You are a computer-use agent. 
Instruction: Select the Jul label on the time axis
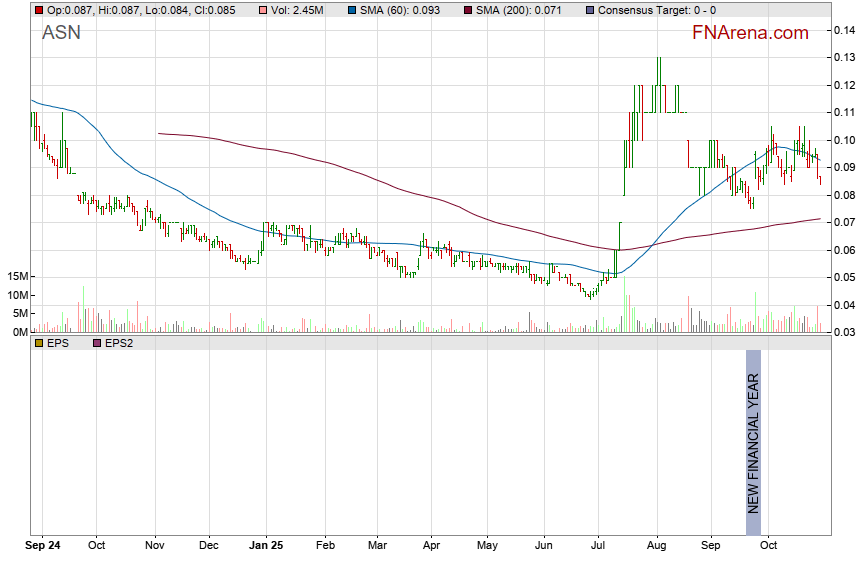(599, 546)
